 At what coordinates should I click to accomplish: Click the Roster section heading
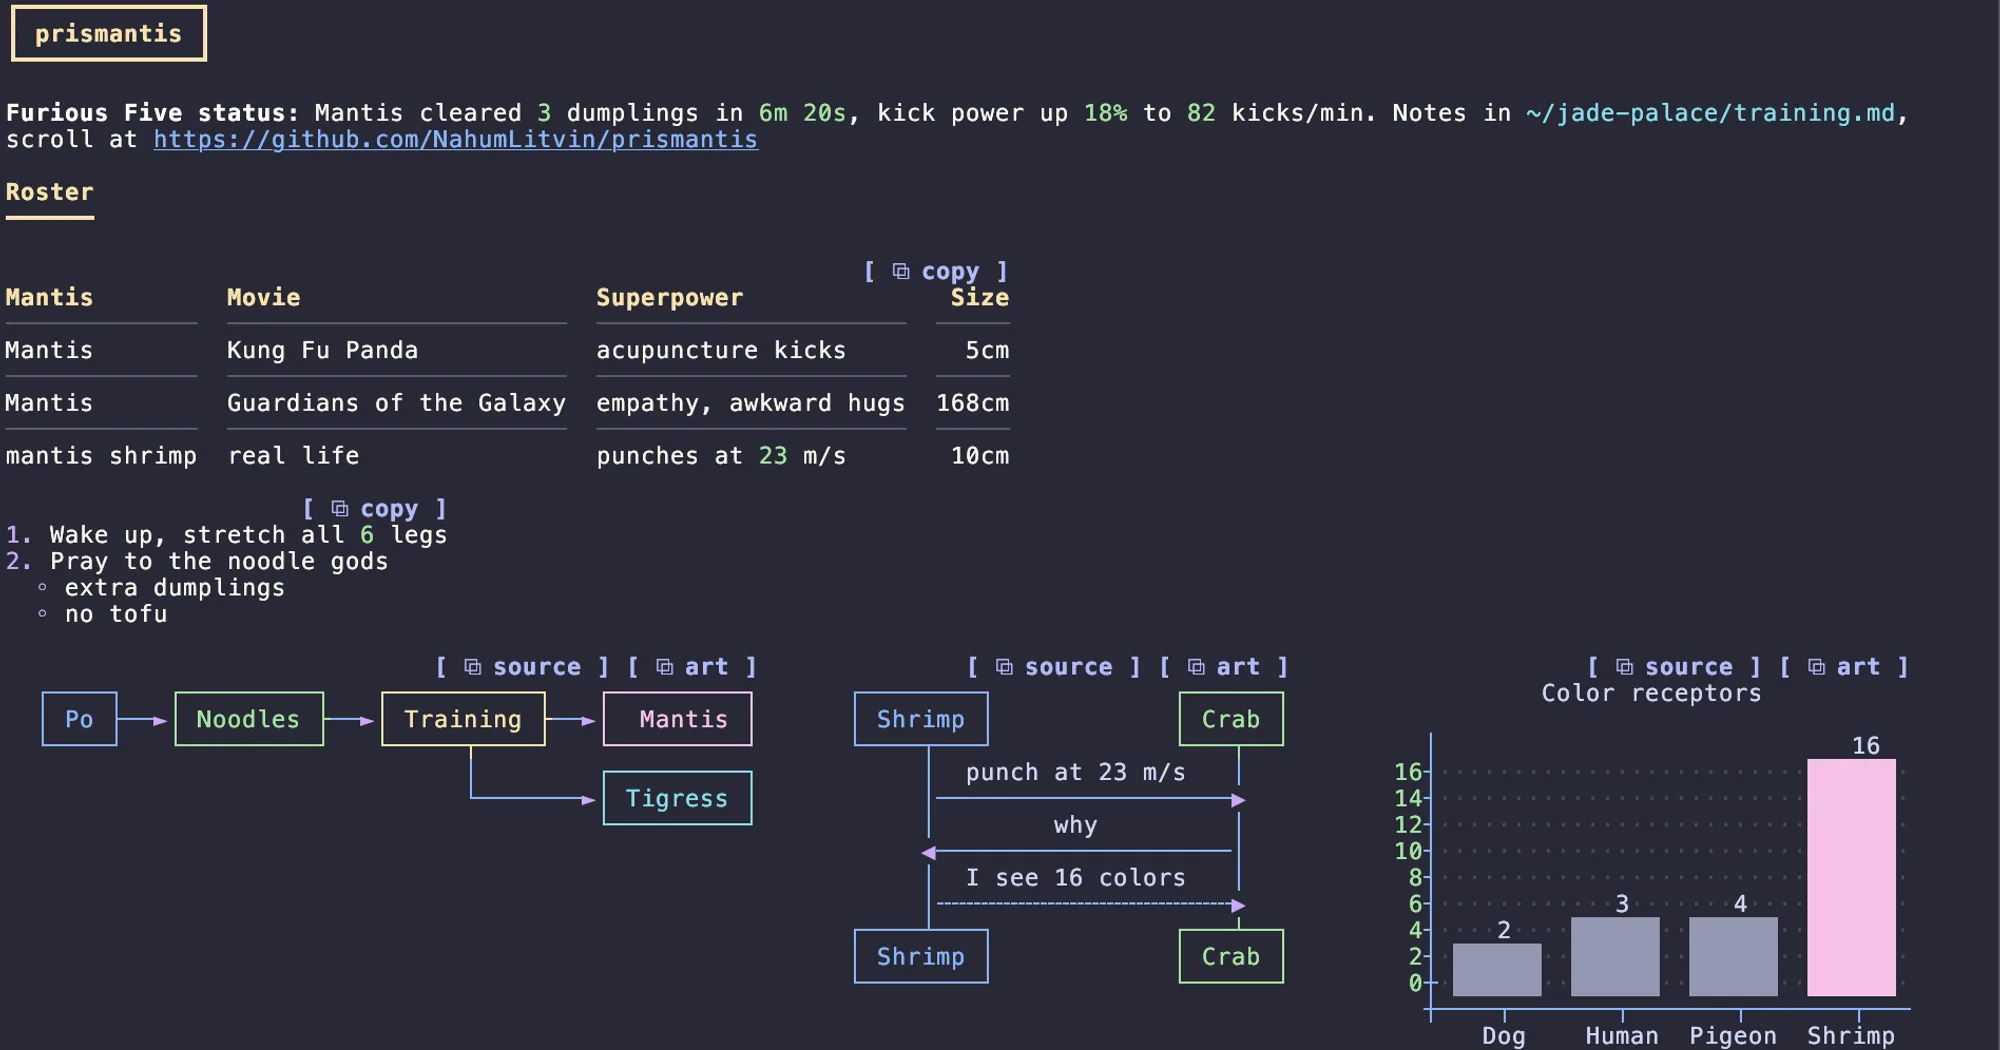[50, 192]
